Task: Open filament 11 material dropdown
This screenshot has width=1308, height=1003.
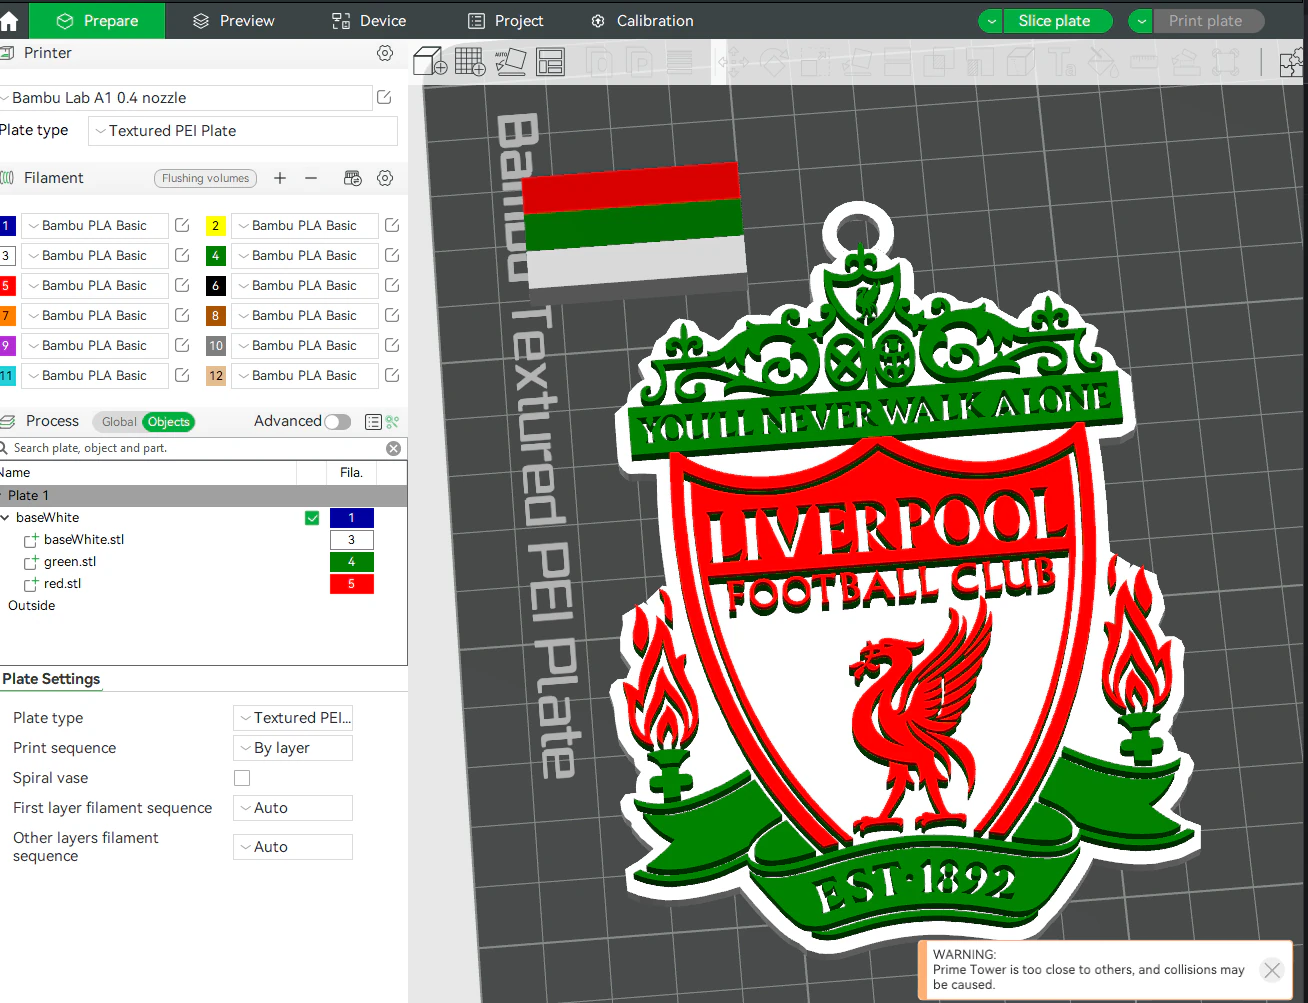Action: 95,375
